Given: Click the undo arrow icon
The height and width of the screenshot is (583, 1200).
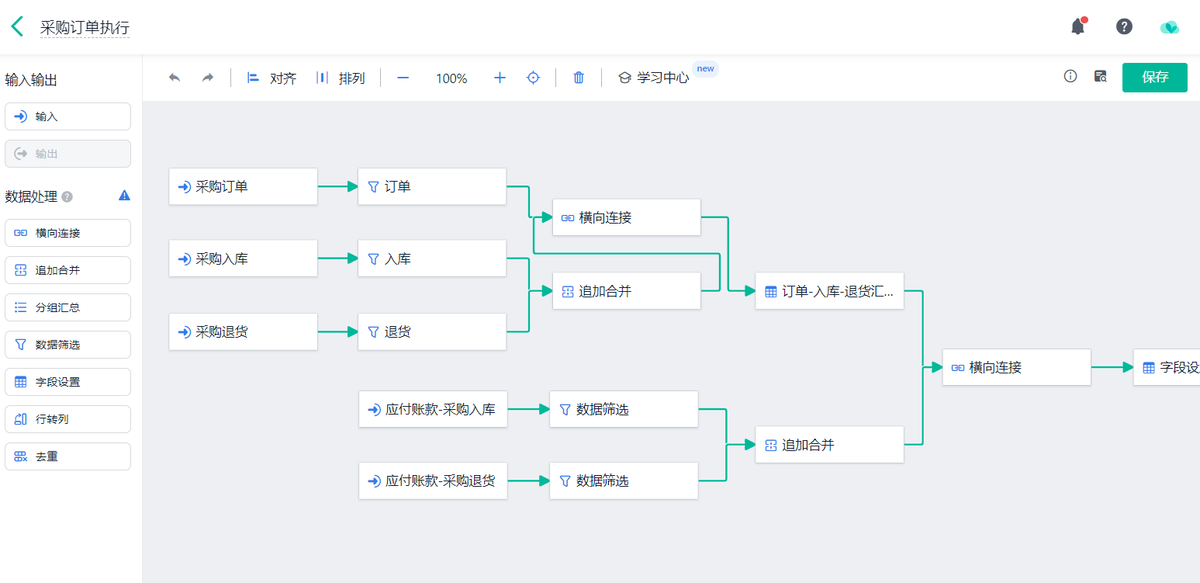Looking at the screenshot, I should 175,78.
